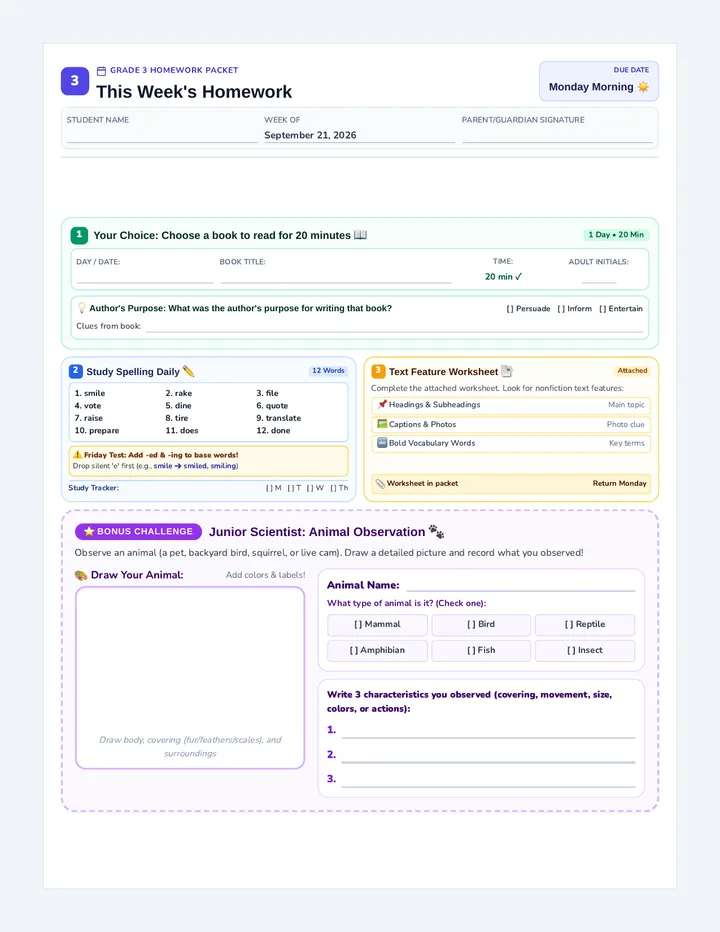Click the open book icon after 20 minutes
The width and height of the screenshot is (720, 932).
pyautogui.click(x=360, y=235)
